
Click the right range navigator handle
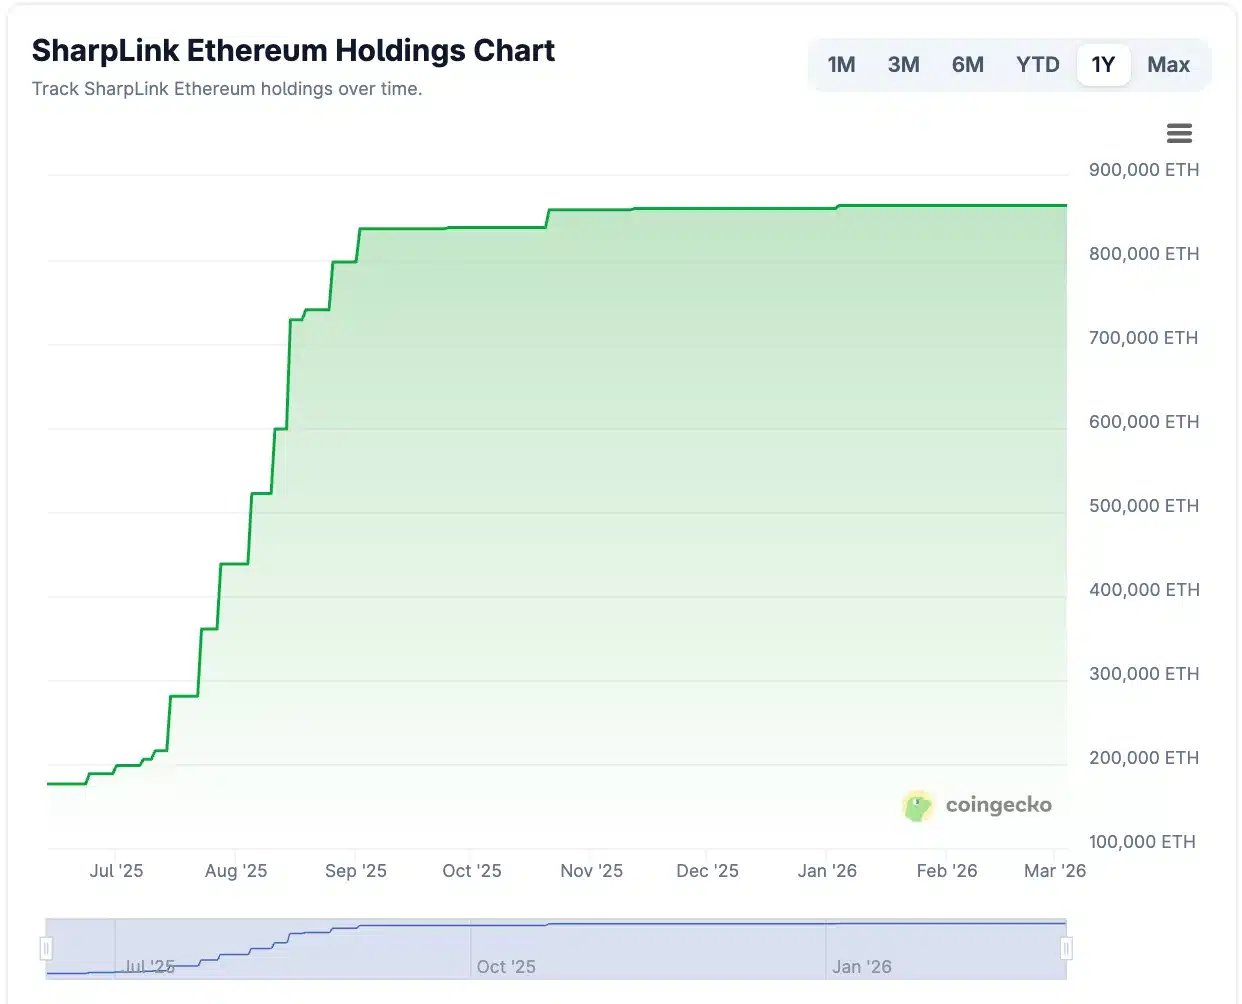pyautogui.click(x=1068, y=948)
